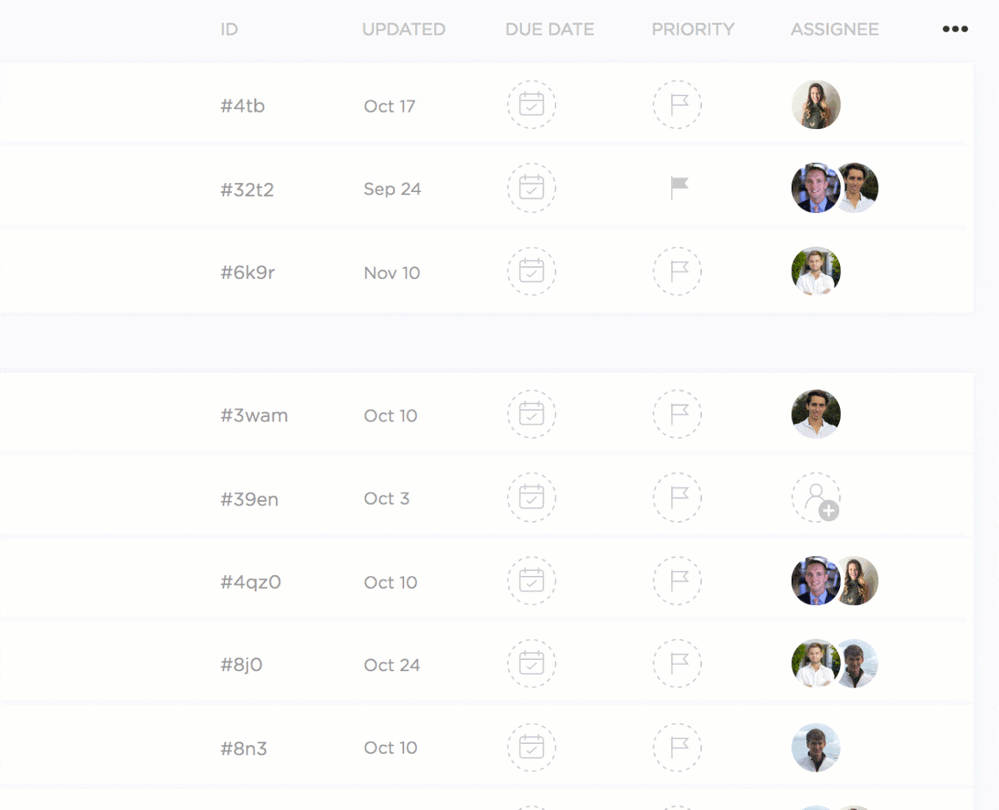The image size is (999, 810).
Task: Set priority flag for task #6k9r
Action: 677,272
